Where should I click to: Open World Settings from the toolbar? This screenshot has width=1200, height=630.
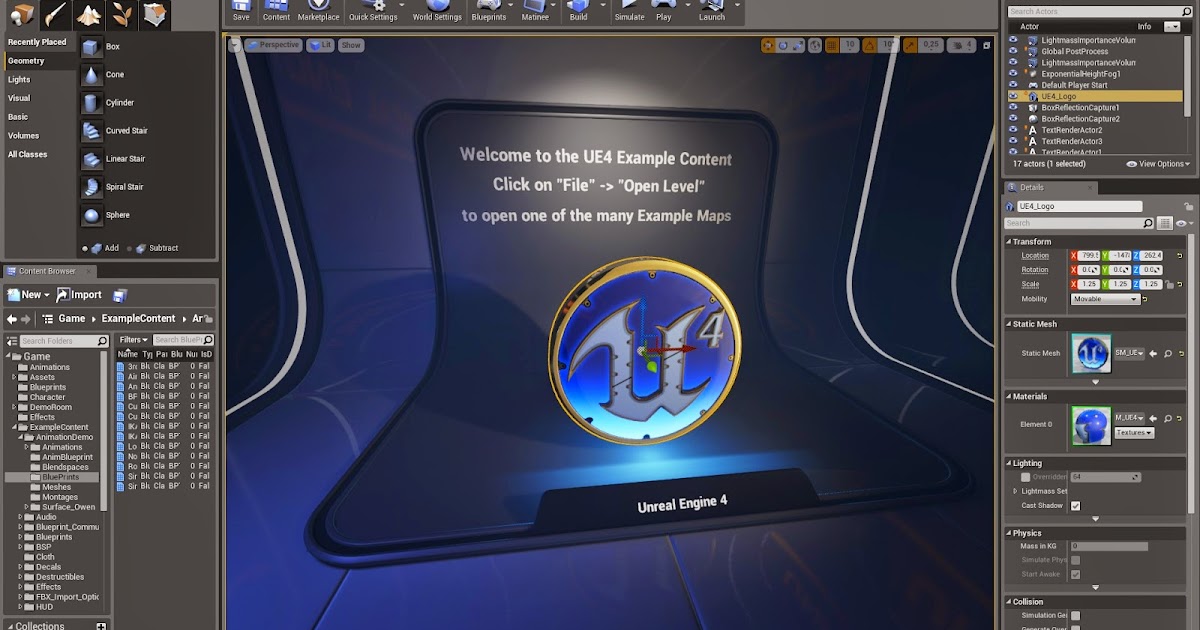click(437, 11)
